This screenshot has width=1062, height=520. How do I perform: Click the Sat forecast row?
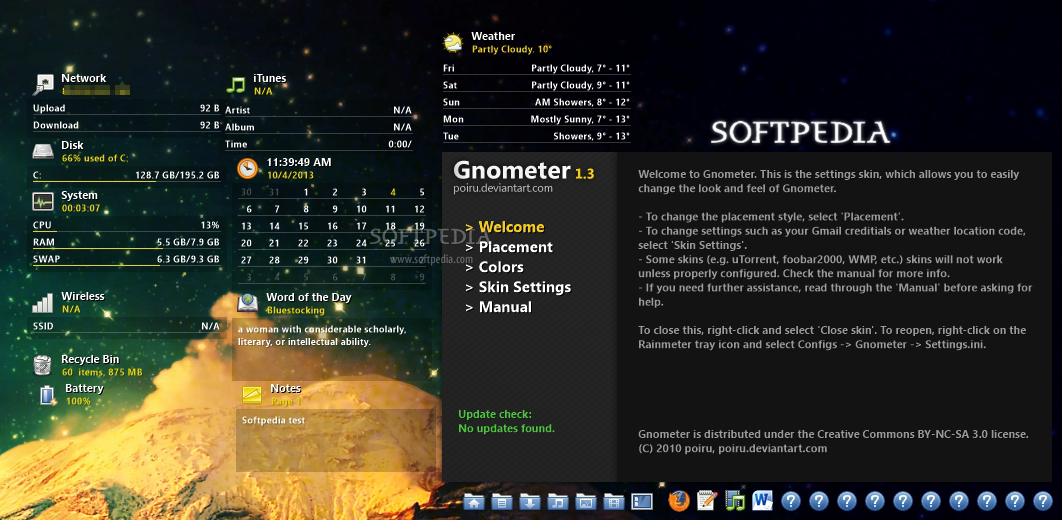(536, 85)
